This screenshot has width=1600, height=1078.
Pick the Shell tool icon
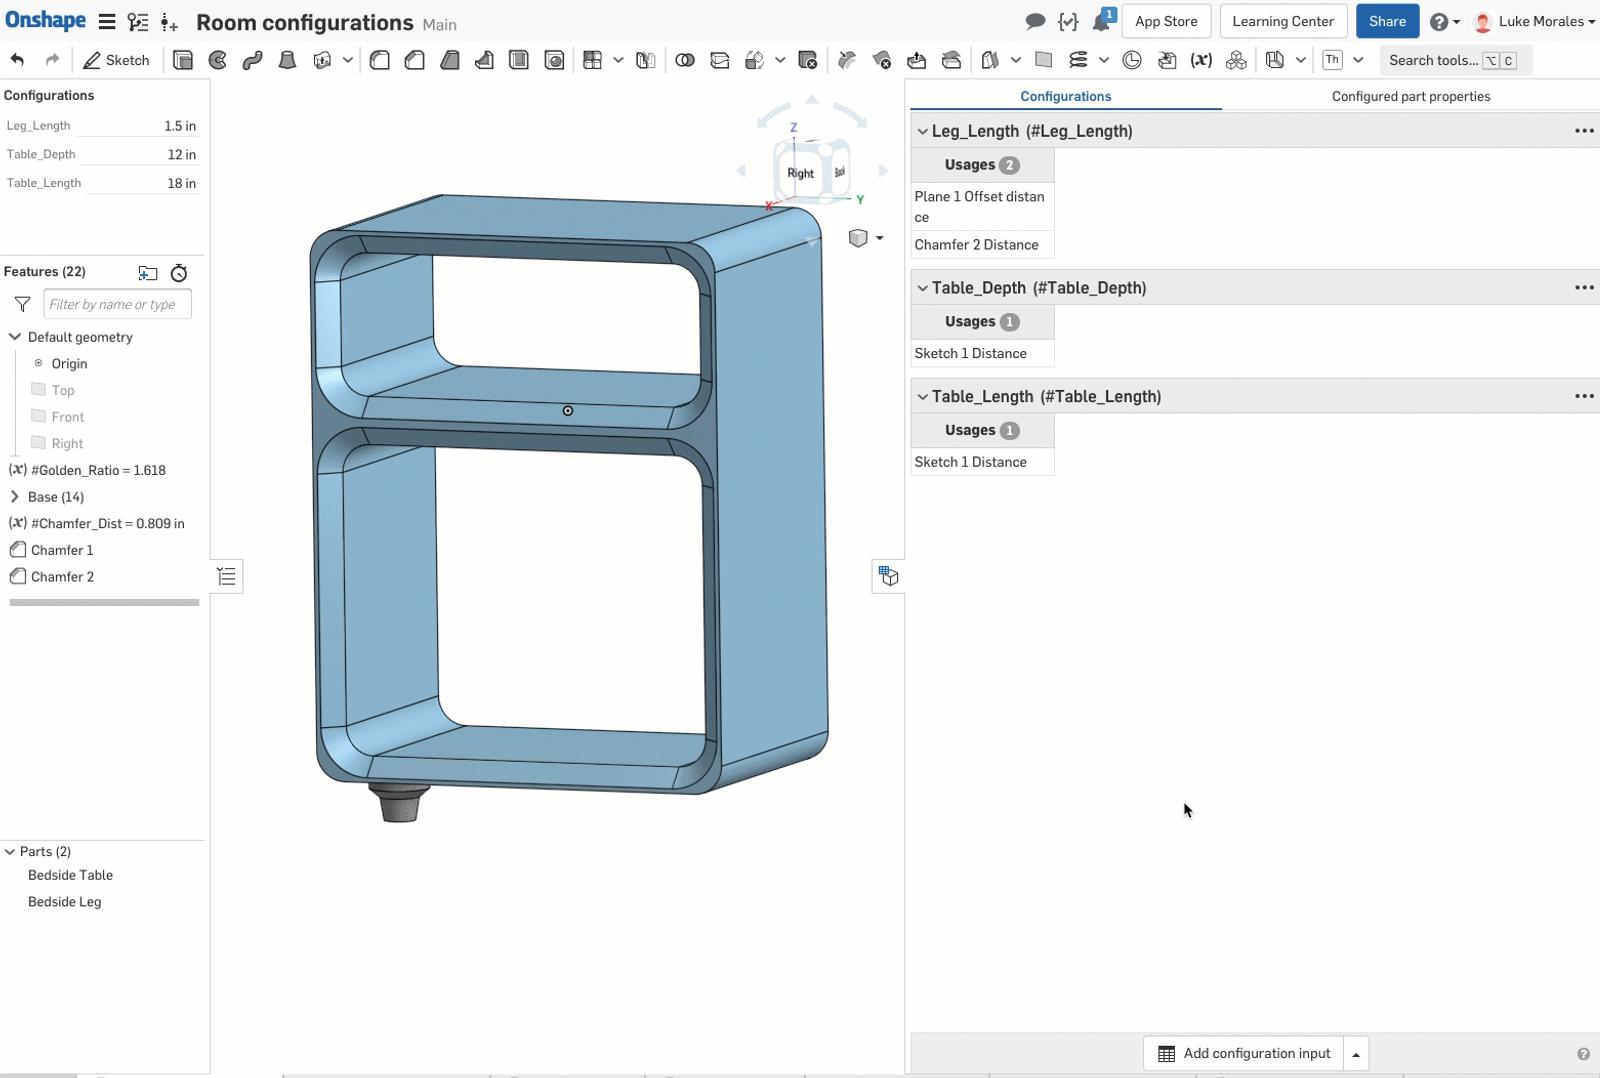coord(519,60)
